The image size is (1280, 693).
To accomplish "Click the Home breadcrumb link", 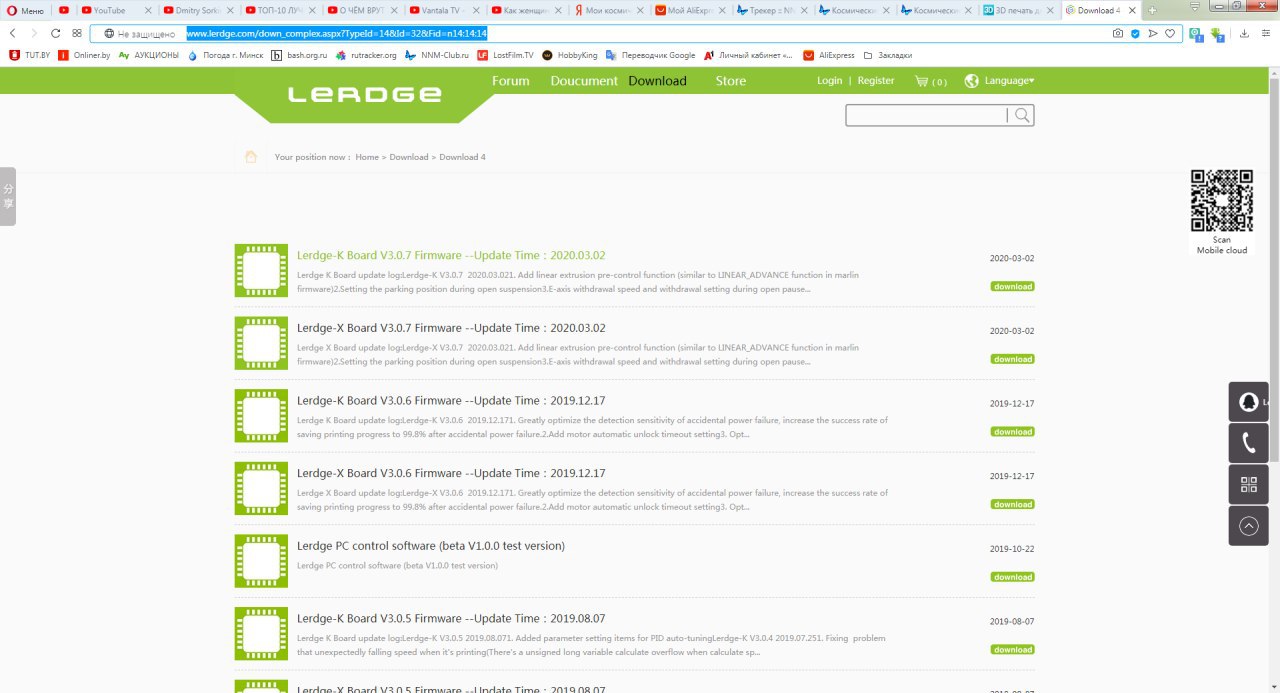I will pos(367,157).
